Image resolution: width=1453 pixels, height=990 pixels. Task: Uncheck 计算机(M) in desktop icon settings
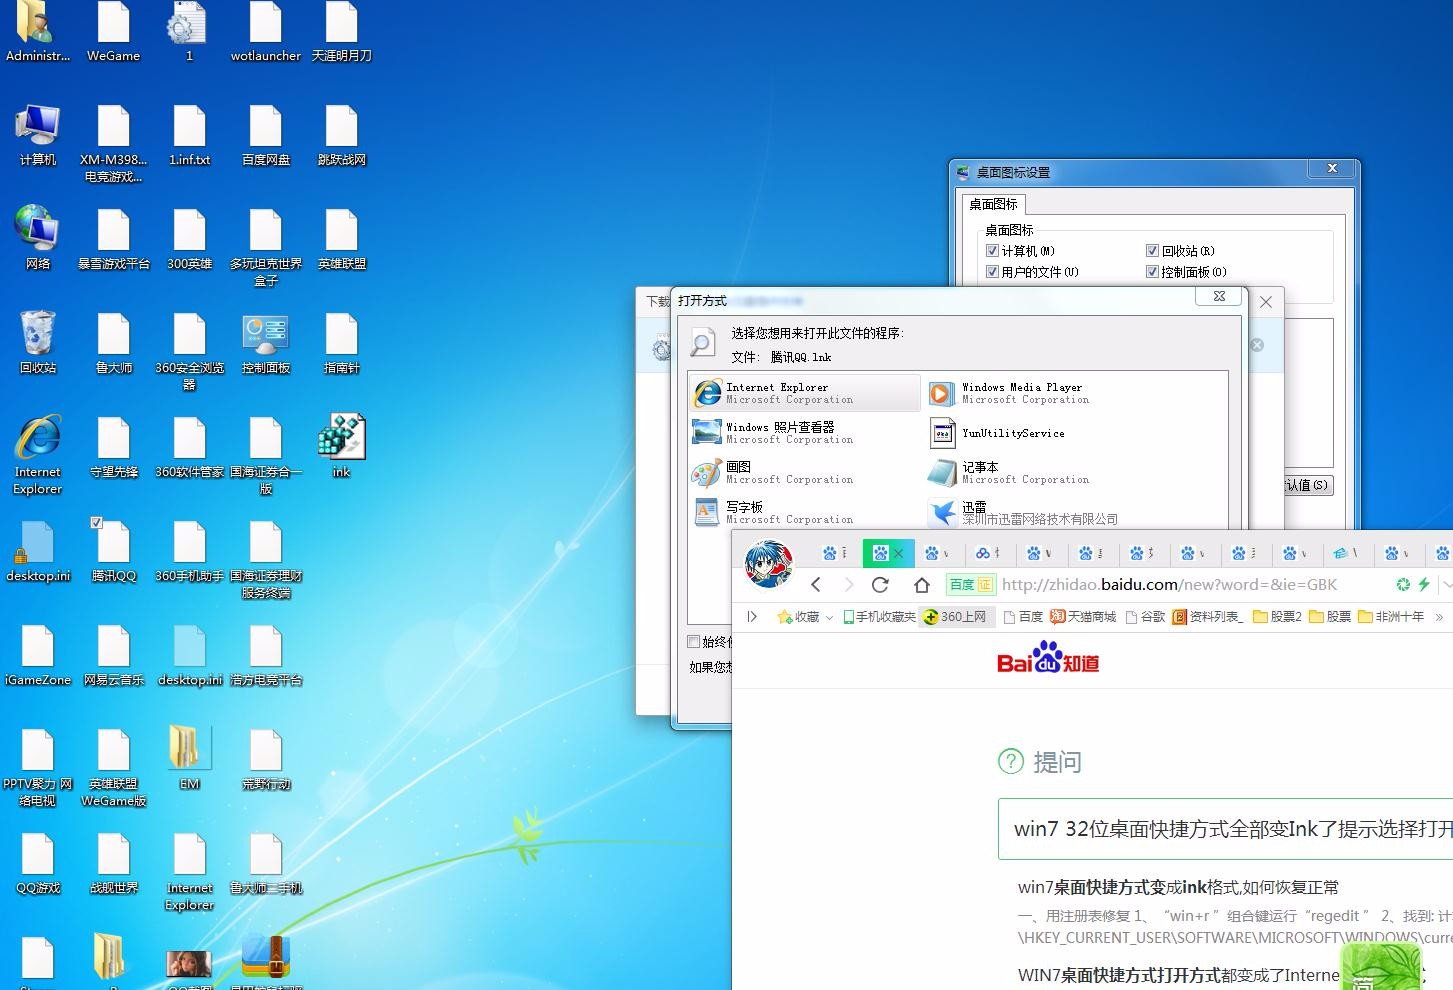992,251
